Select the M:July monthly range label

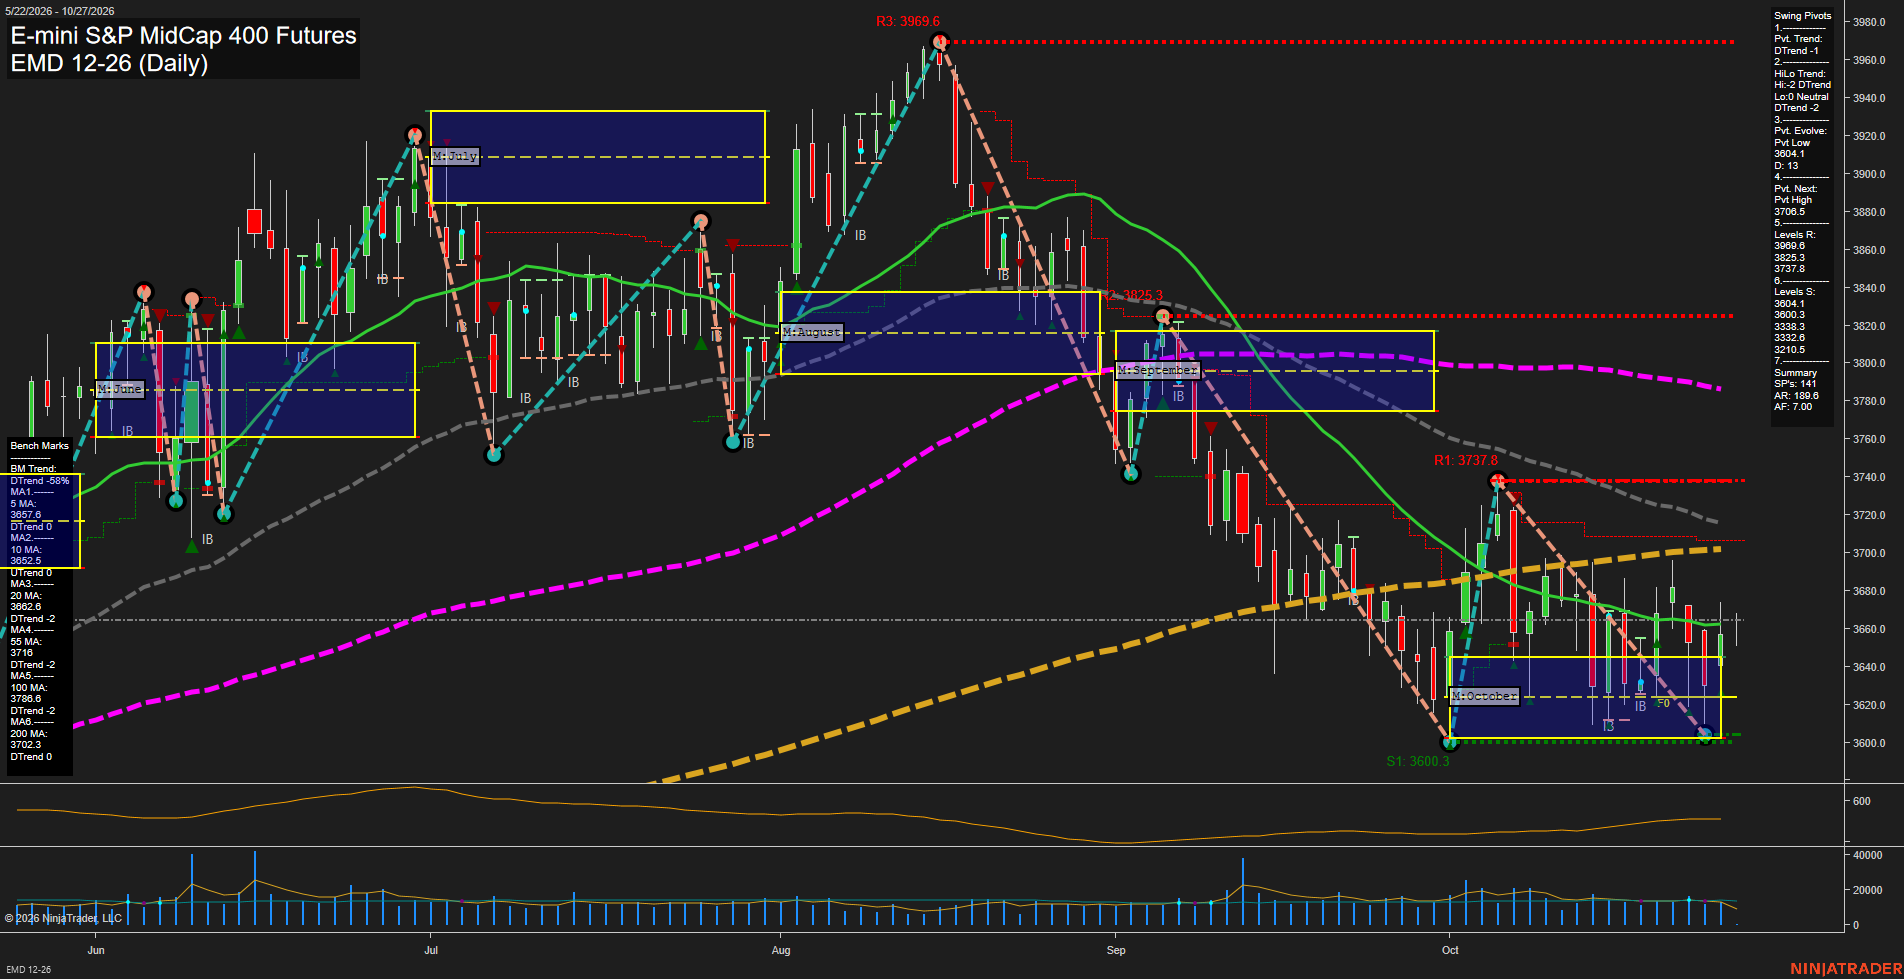(x=455, y=156)
